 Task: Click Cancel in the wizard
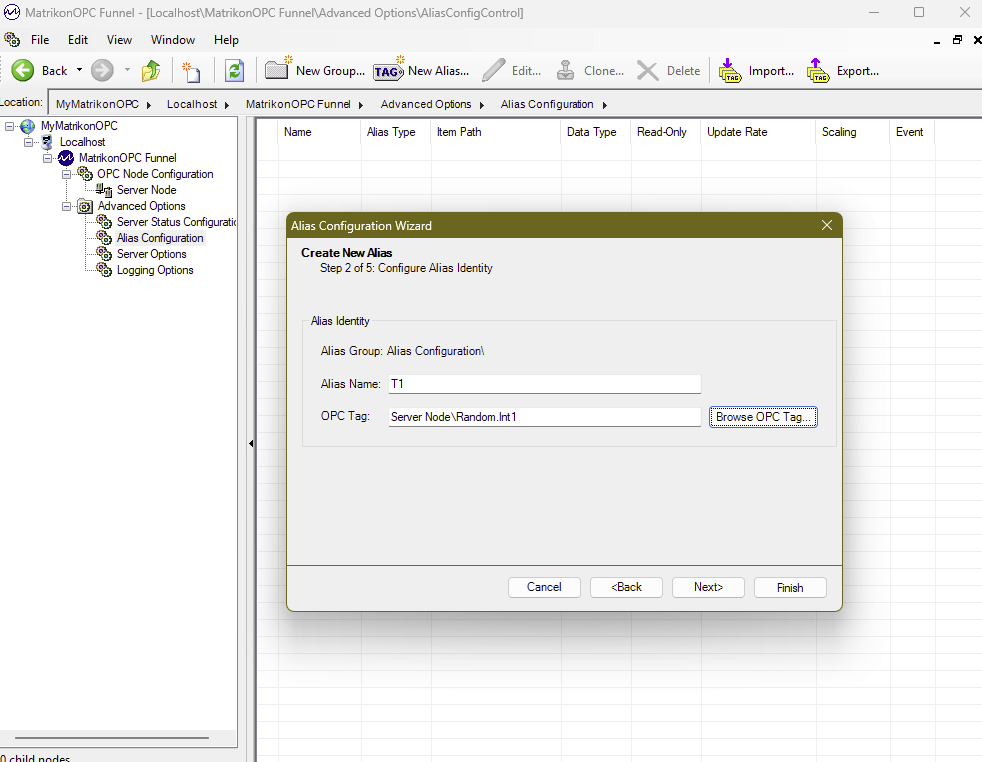pyautogui.click(x=544, y=587)
